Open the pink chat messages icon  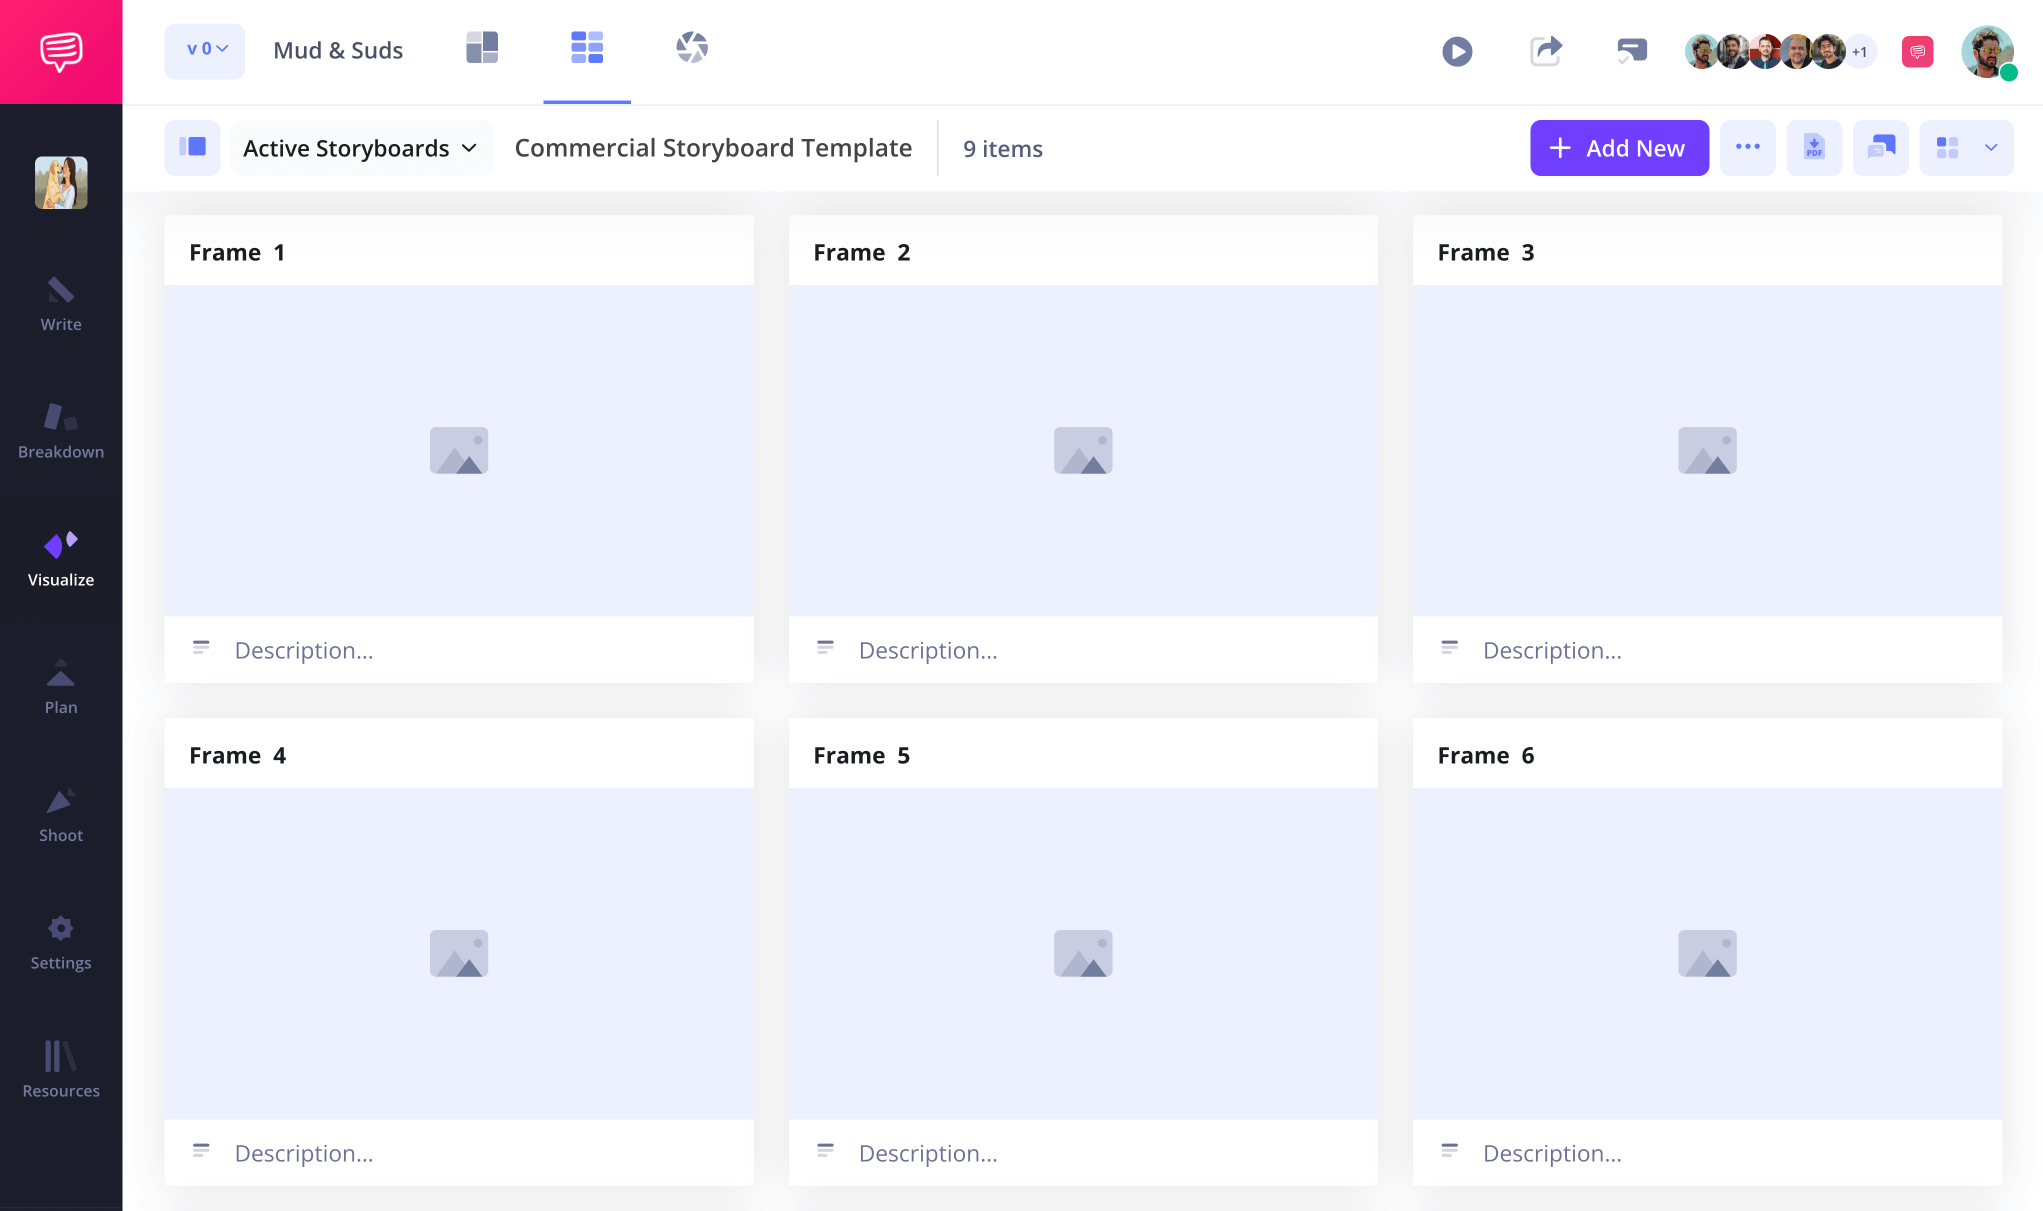click(x=1917, y=51)
